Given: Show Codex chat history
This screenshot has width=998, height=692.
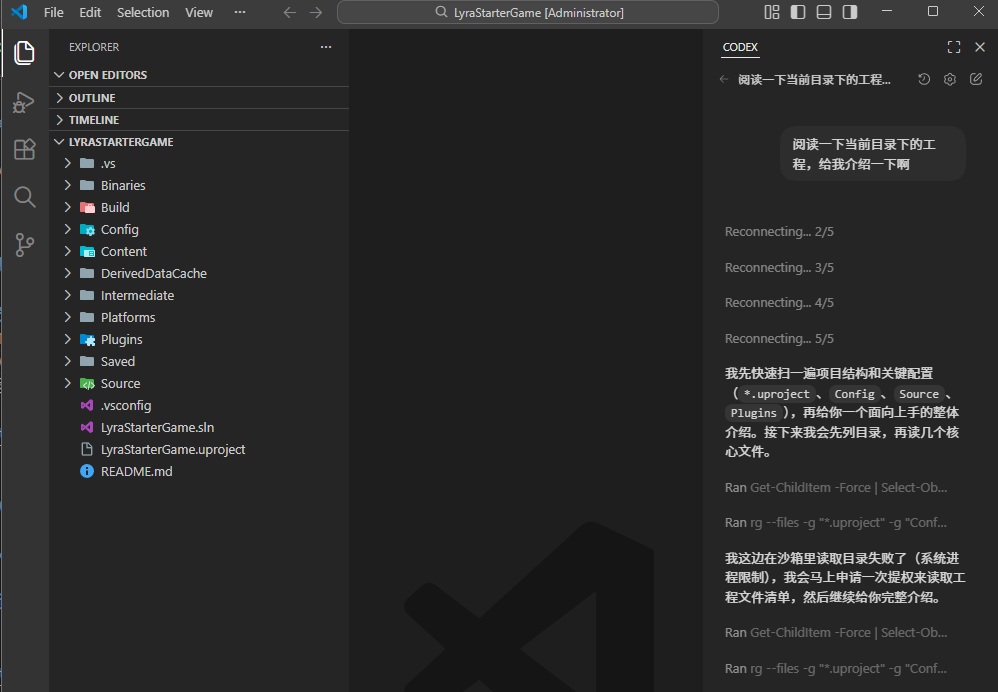Looking at the screenshot, I should tap(924, 80).
